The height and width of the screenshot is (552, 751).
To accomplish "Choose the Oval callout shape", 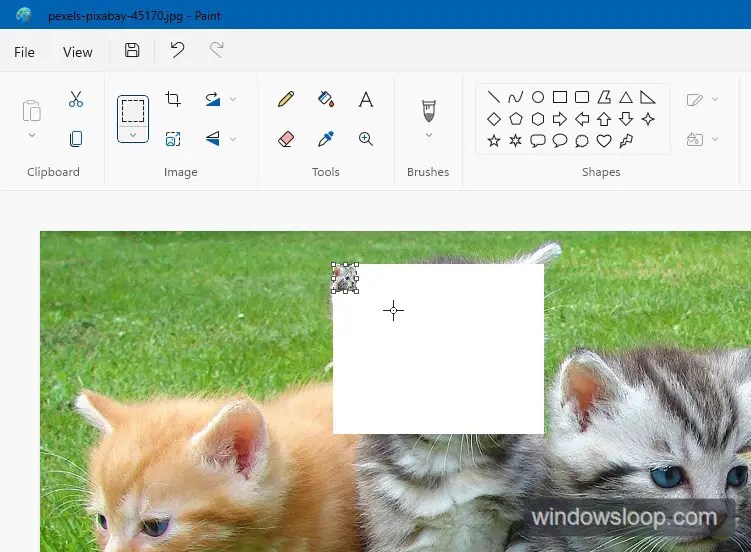I will pos(560,140).
